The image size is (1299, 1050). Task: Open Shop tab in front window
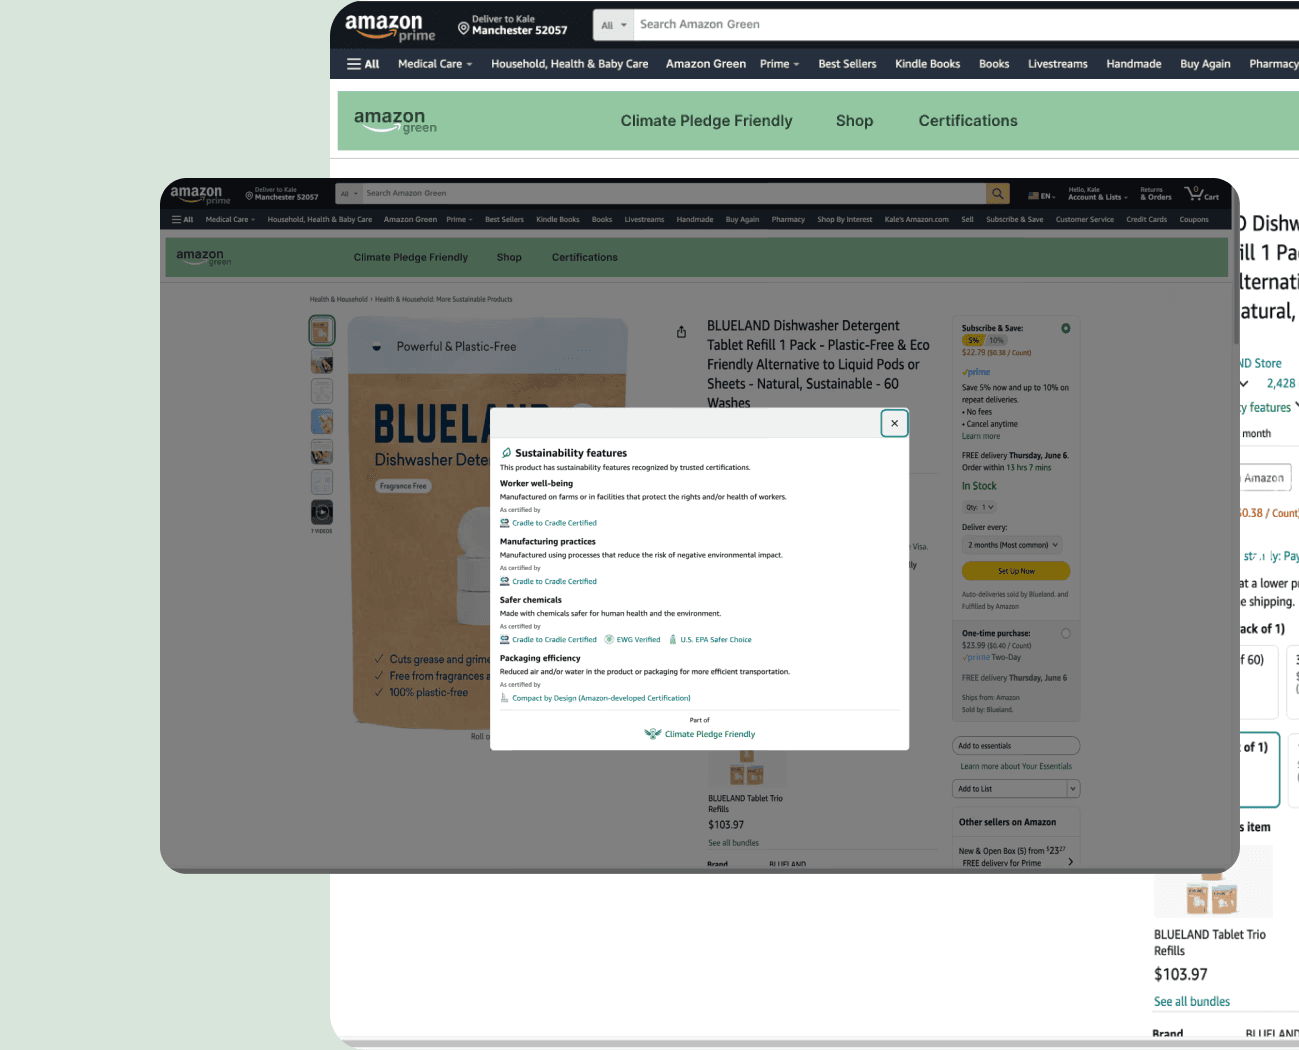509,257
